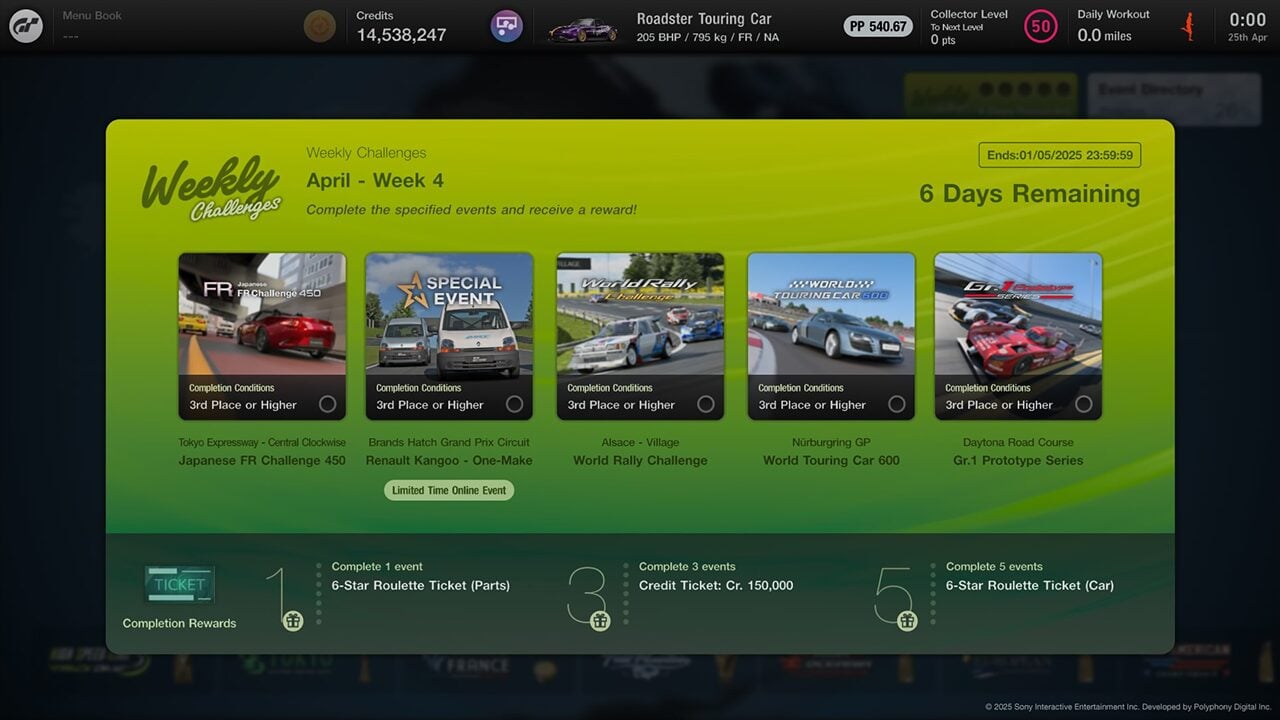The height and width of the screenshot is (720, 1280).
Task: Click the Daytona Road Course track name
Action: 1018,442
